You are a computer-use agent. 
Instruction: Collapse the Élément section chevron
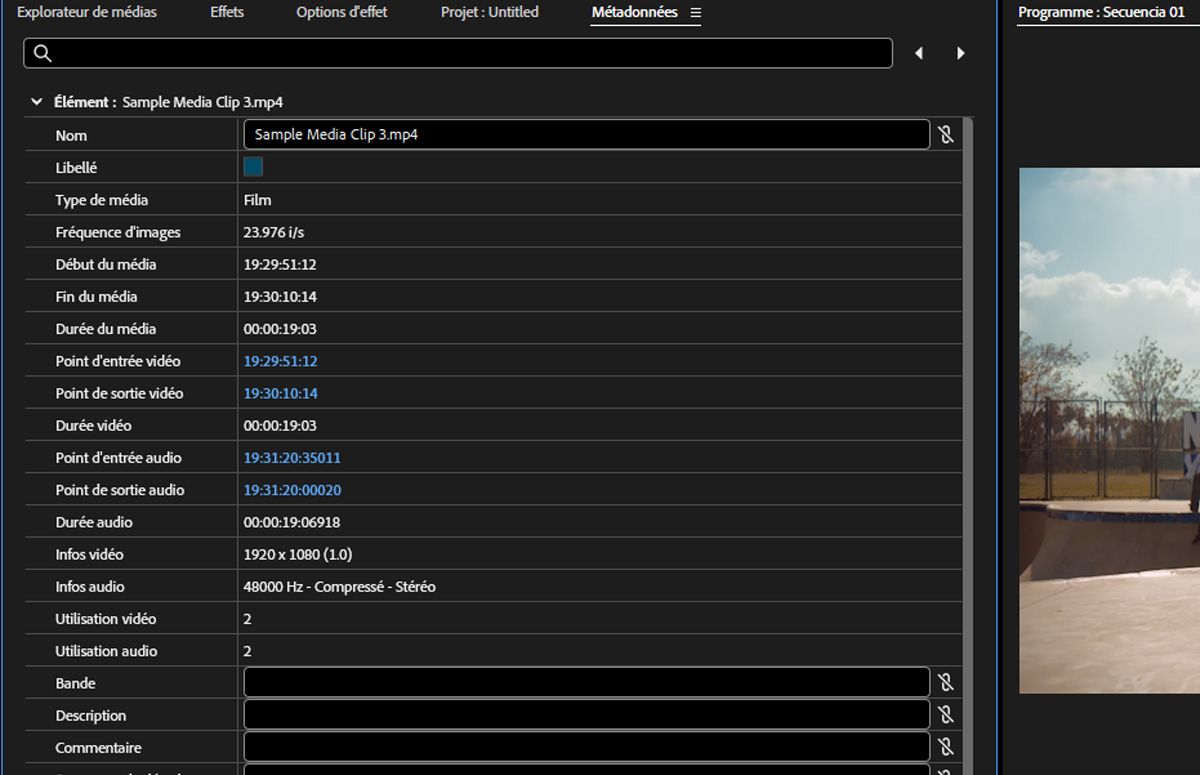click(x=37, y=102)
